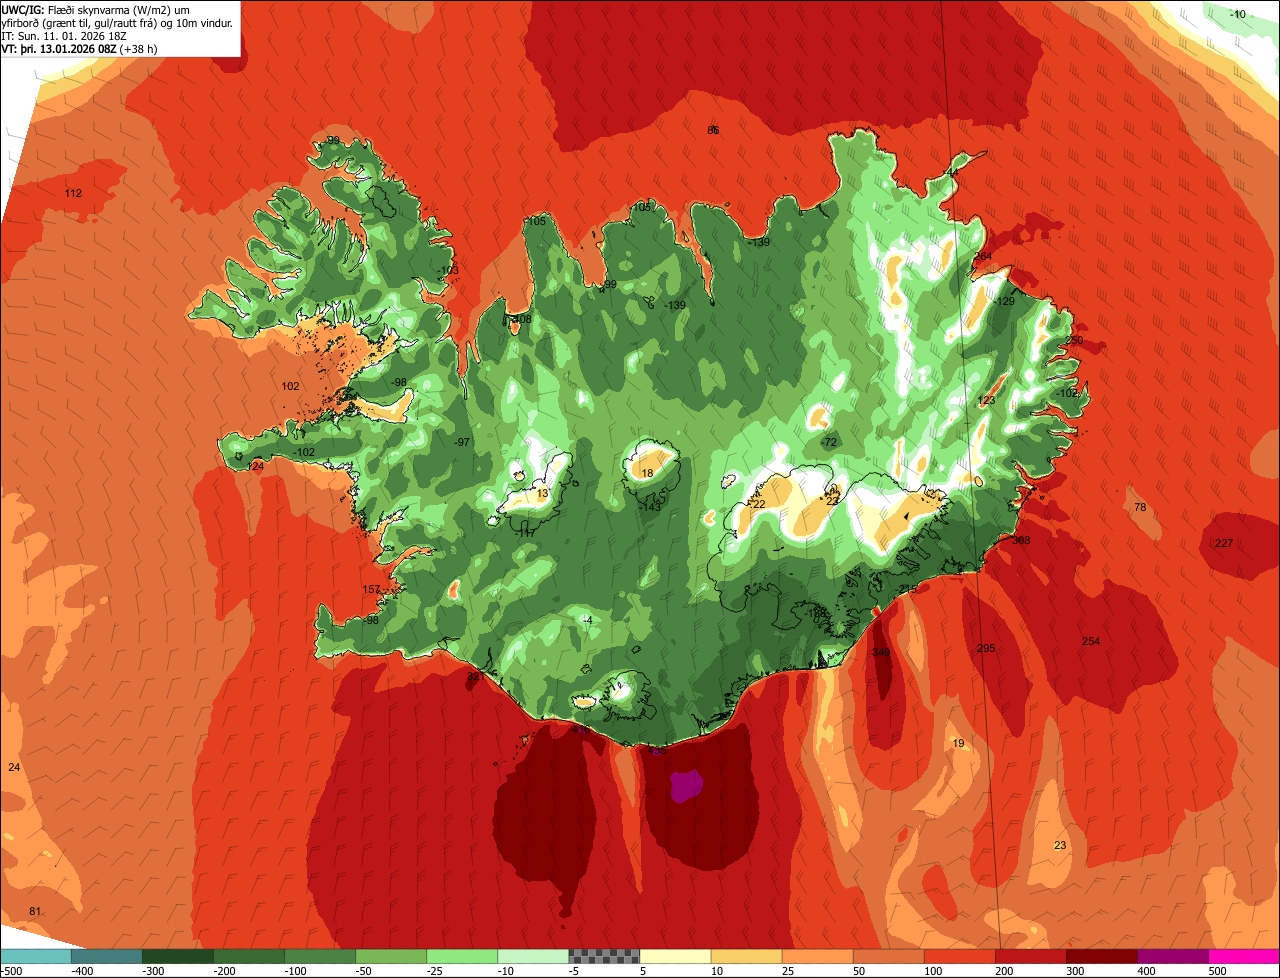Select the '124' value on the map
The image size is (1280, 978).
click(256, 466)
